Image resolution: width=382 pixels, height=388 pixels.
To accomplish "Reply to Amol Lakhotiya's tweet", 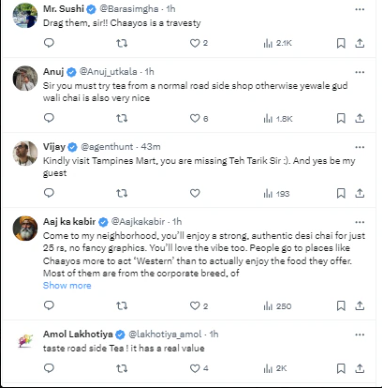I will [x=49, y=368].
